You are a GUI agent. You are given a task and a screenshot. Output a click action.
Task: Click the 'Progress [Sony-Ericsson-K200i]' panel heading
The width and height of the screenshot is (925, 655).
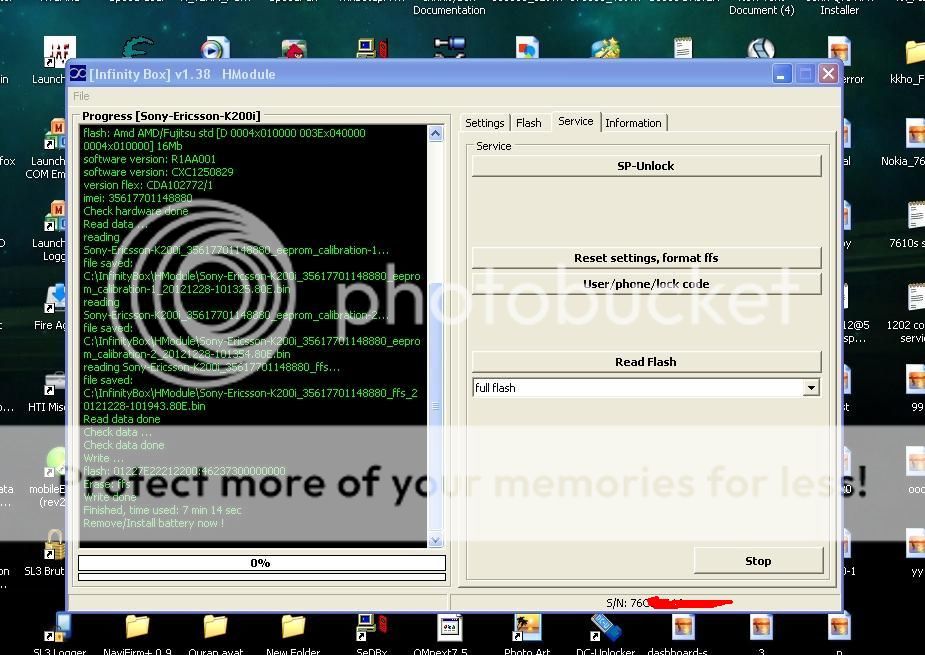tap(171, 116)
